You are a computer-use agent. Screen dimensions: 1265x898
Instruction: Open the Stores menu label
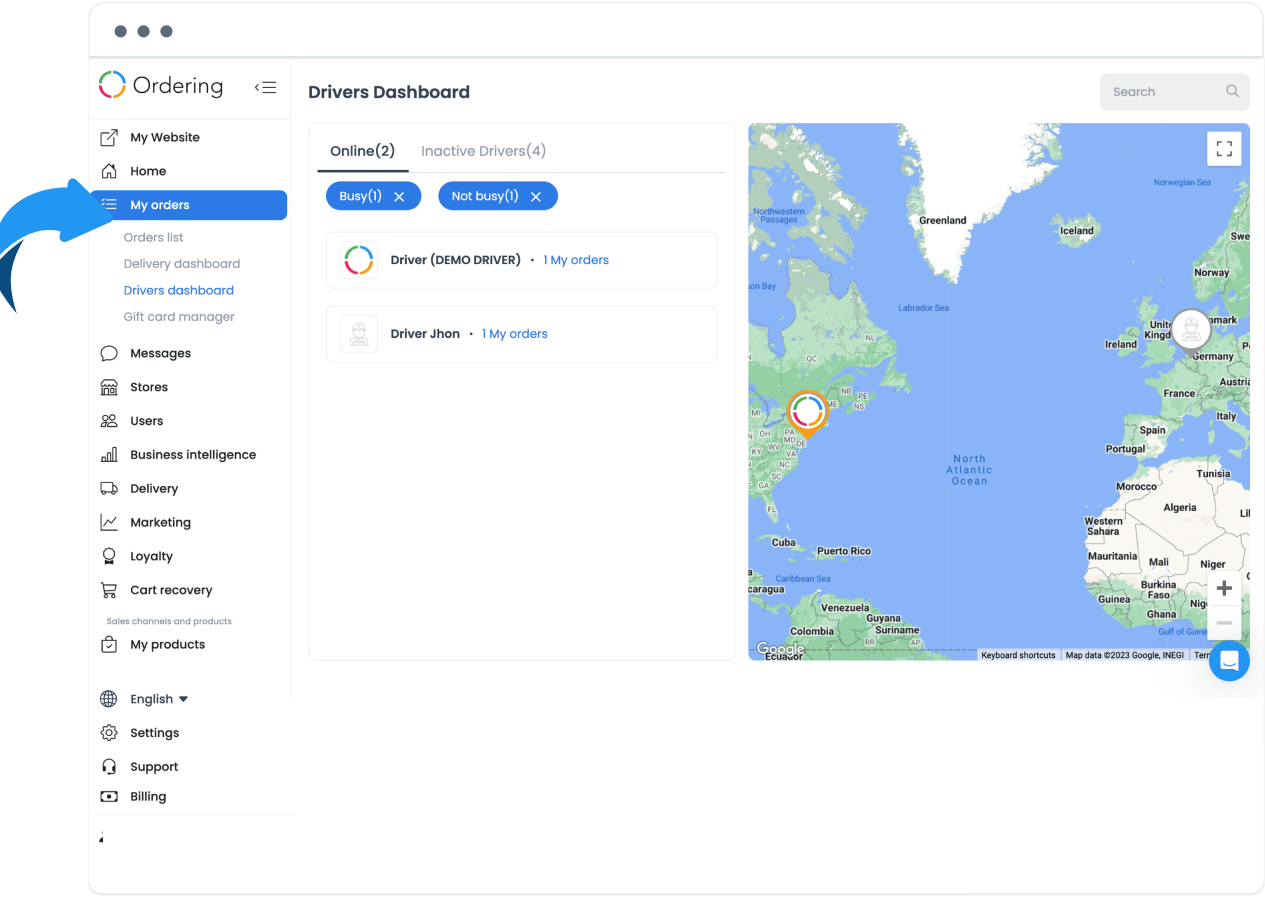click(149, 387)
